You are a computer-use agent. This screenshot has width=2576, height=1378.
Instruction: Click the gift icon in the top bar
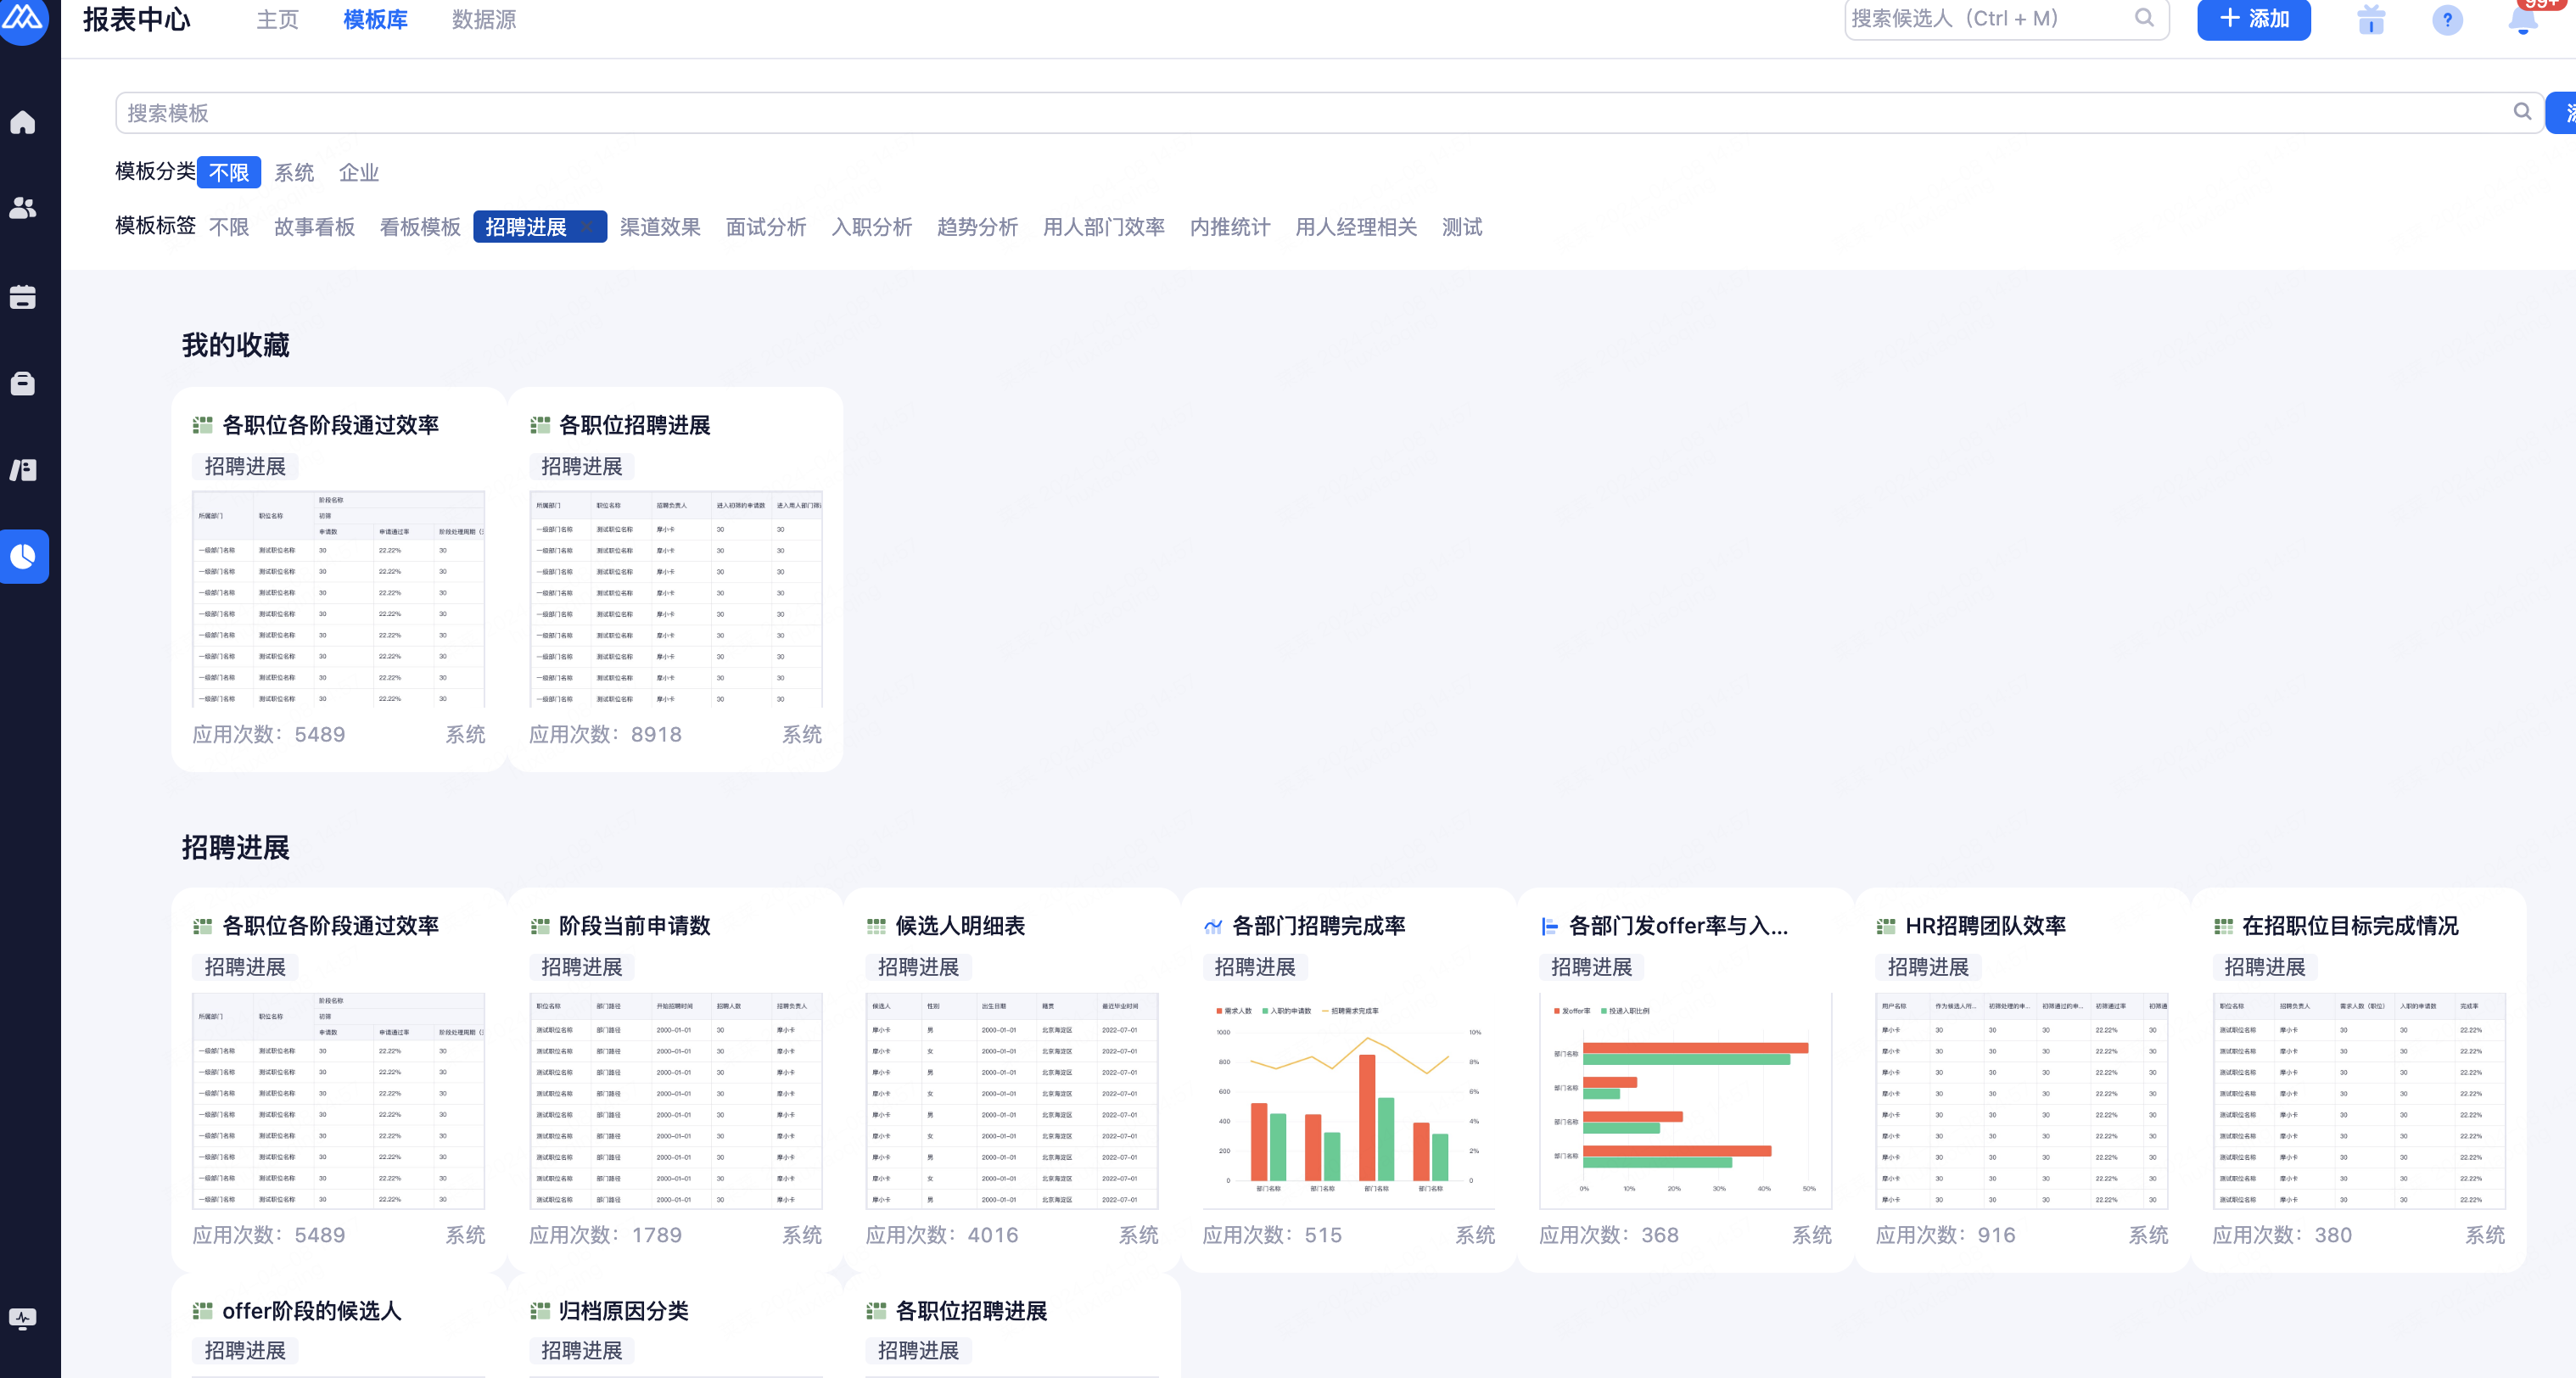tap(2371, 19)
